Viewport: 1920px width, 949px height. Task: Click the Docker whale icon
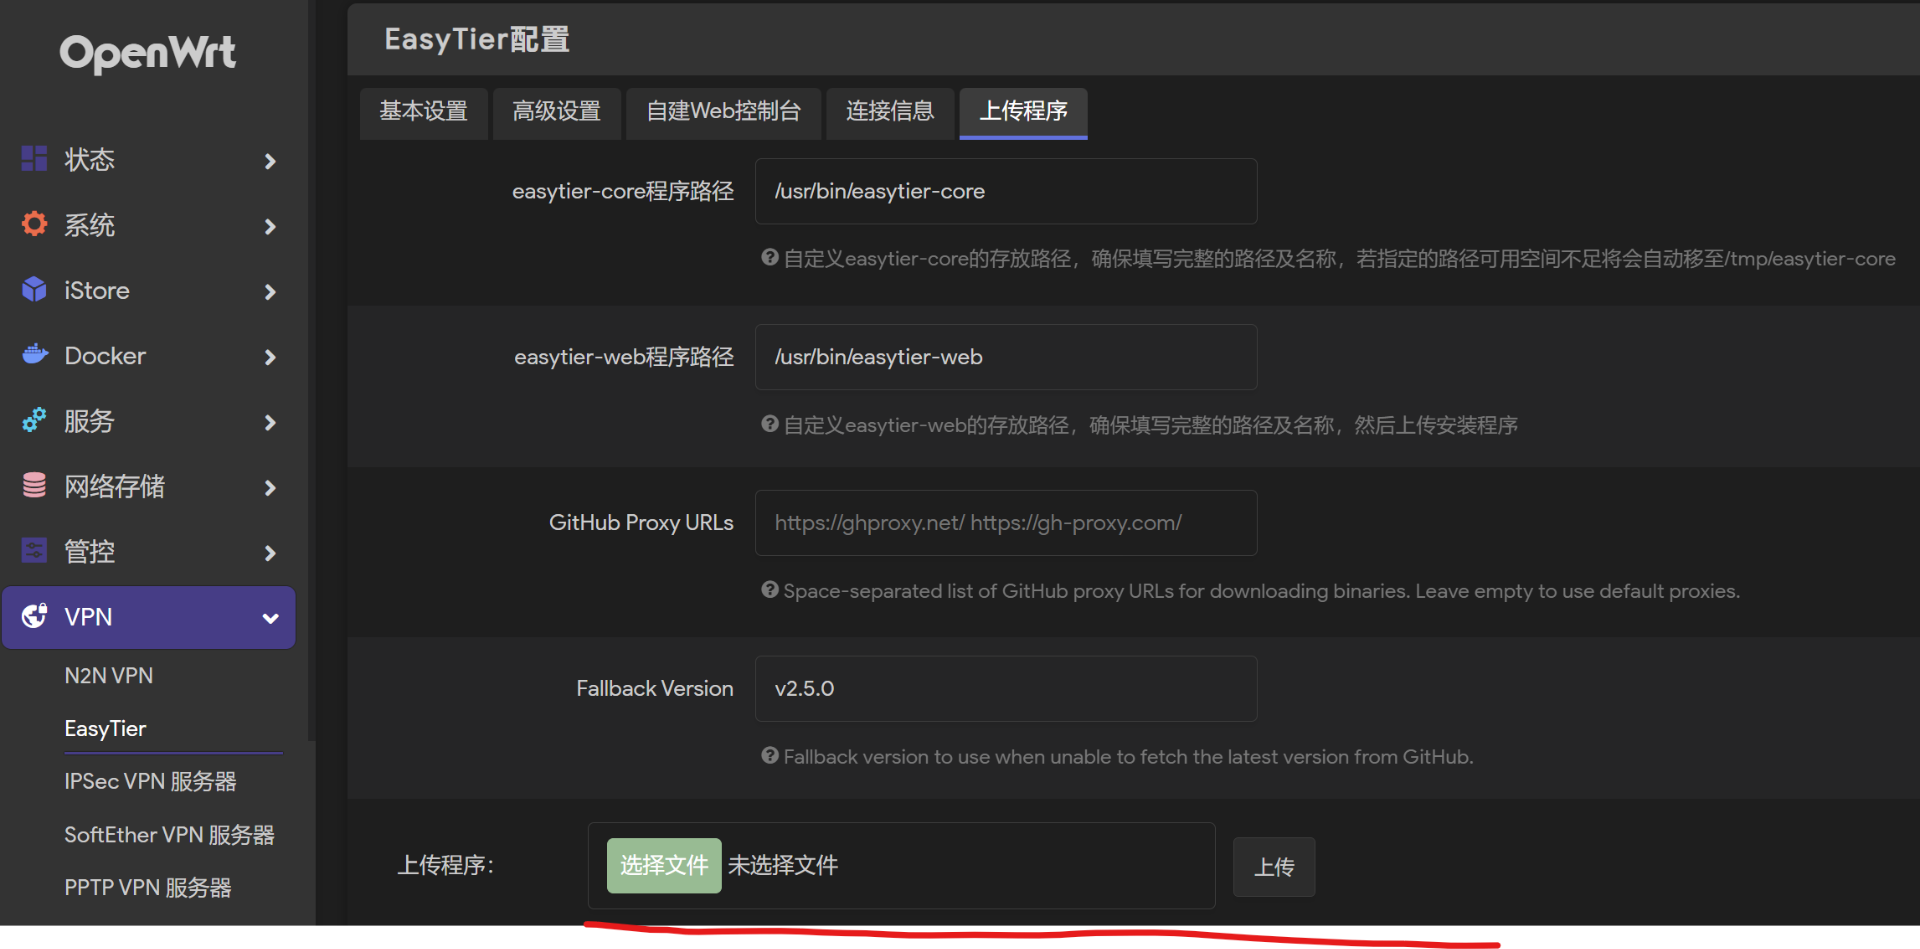pos(34,355)
